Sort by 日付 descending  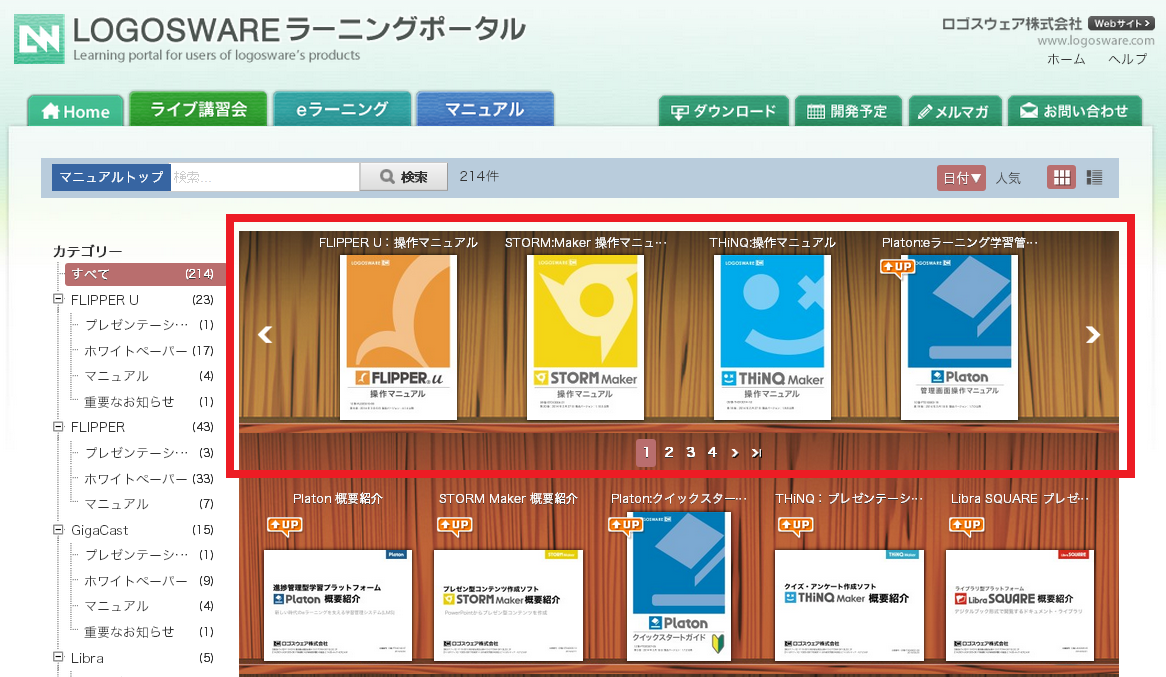(x=962, y=178)
